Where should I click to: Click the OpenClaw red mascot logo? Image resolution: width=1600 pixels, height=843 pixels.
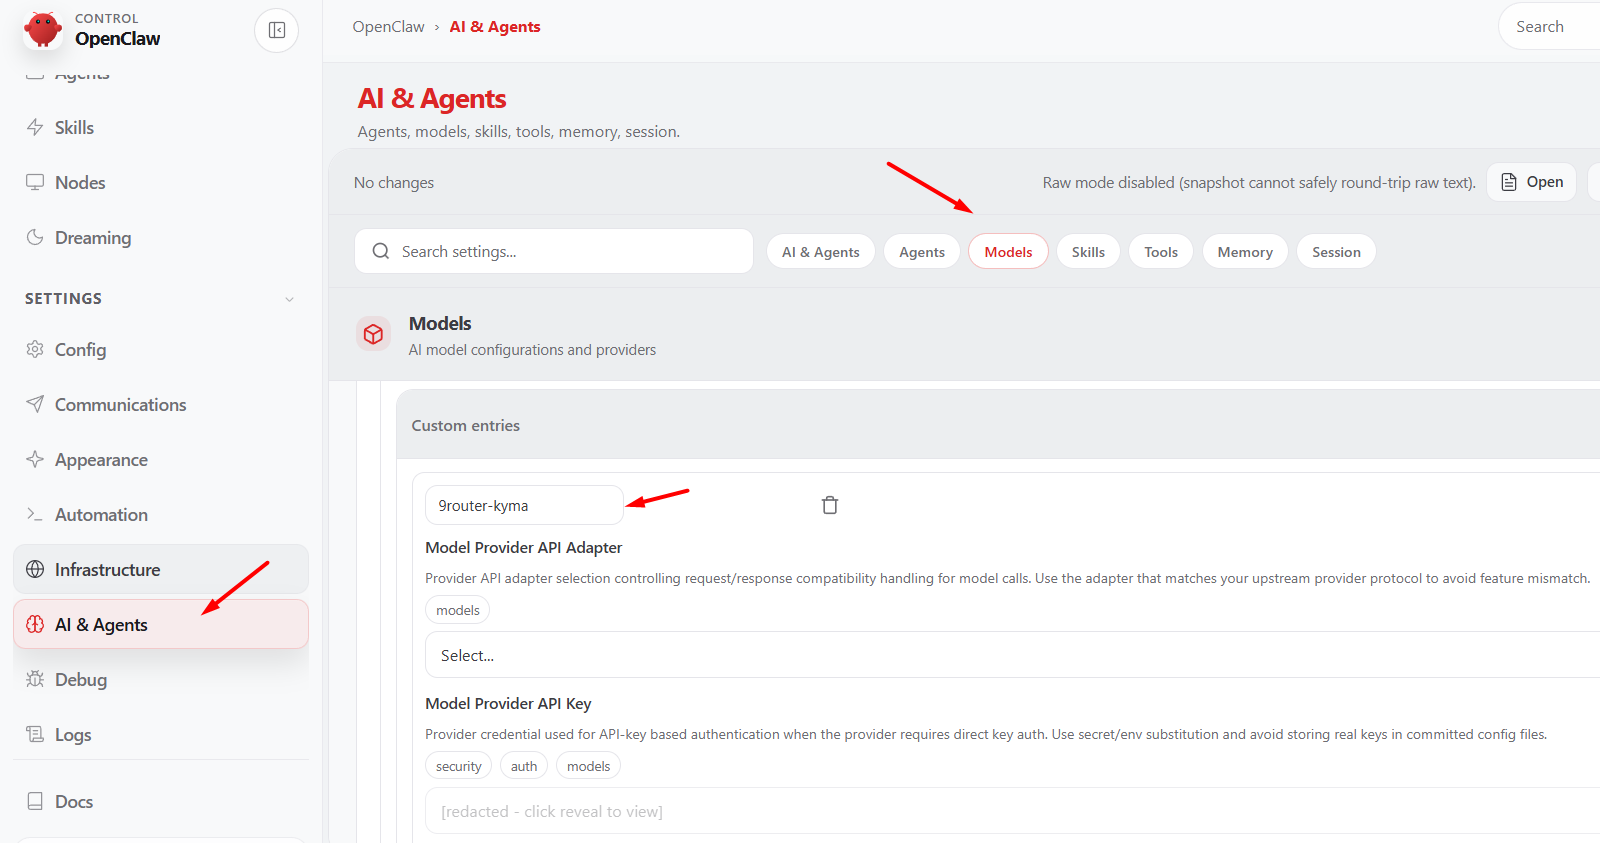click(x=42, y=29)
